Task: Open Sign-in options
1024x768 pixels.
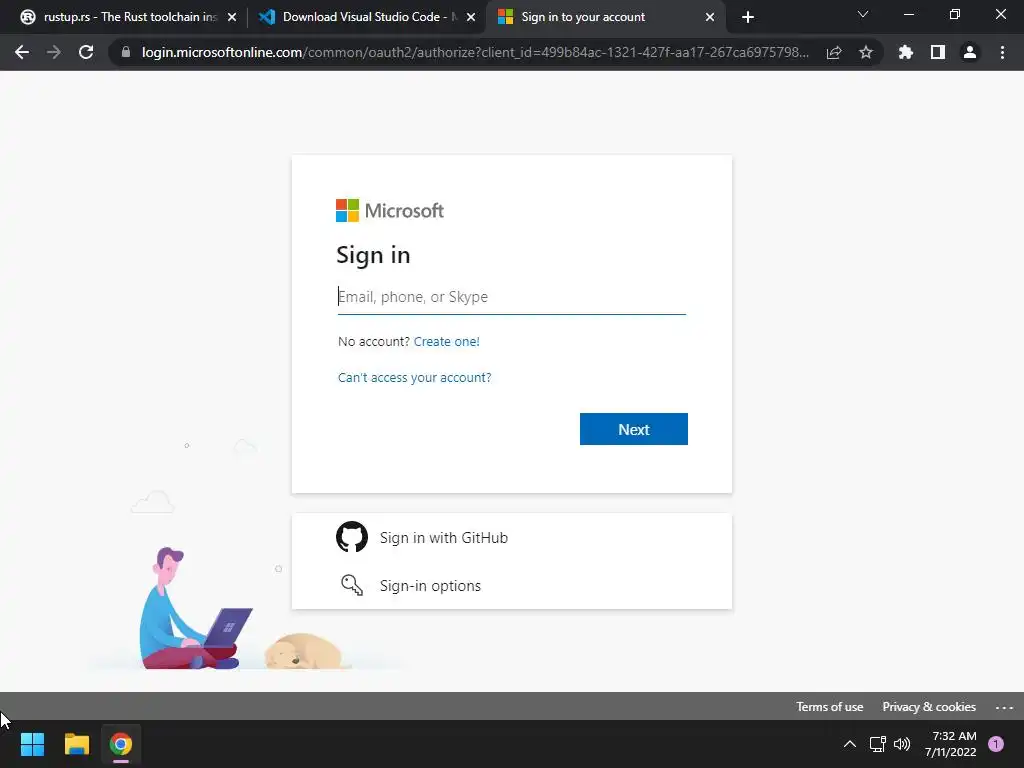Action: tap(511, 585)
